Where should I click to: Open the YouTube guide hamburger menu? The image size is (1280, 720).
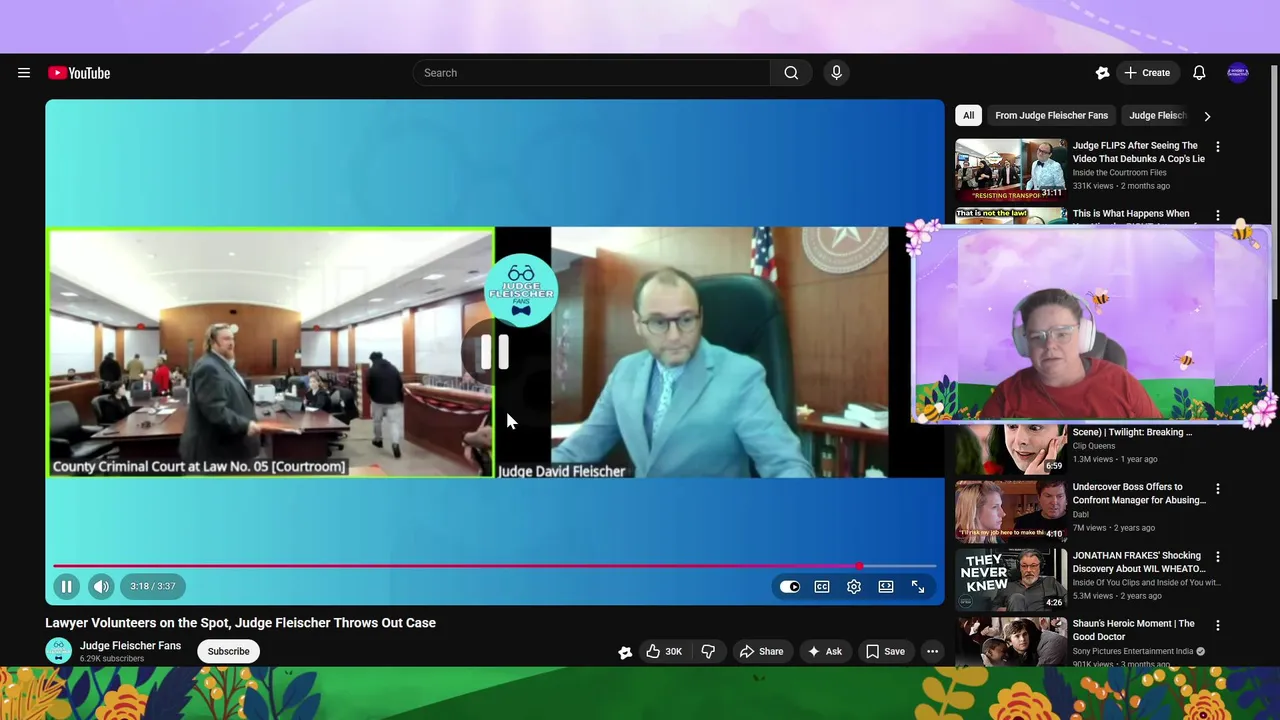tap(24, 73)
